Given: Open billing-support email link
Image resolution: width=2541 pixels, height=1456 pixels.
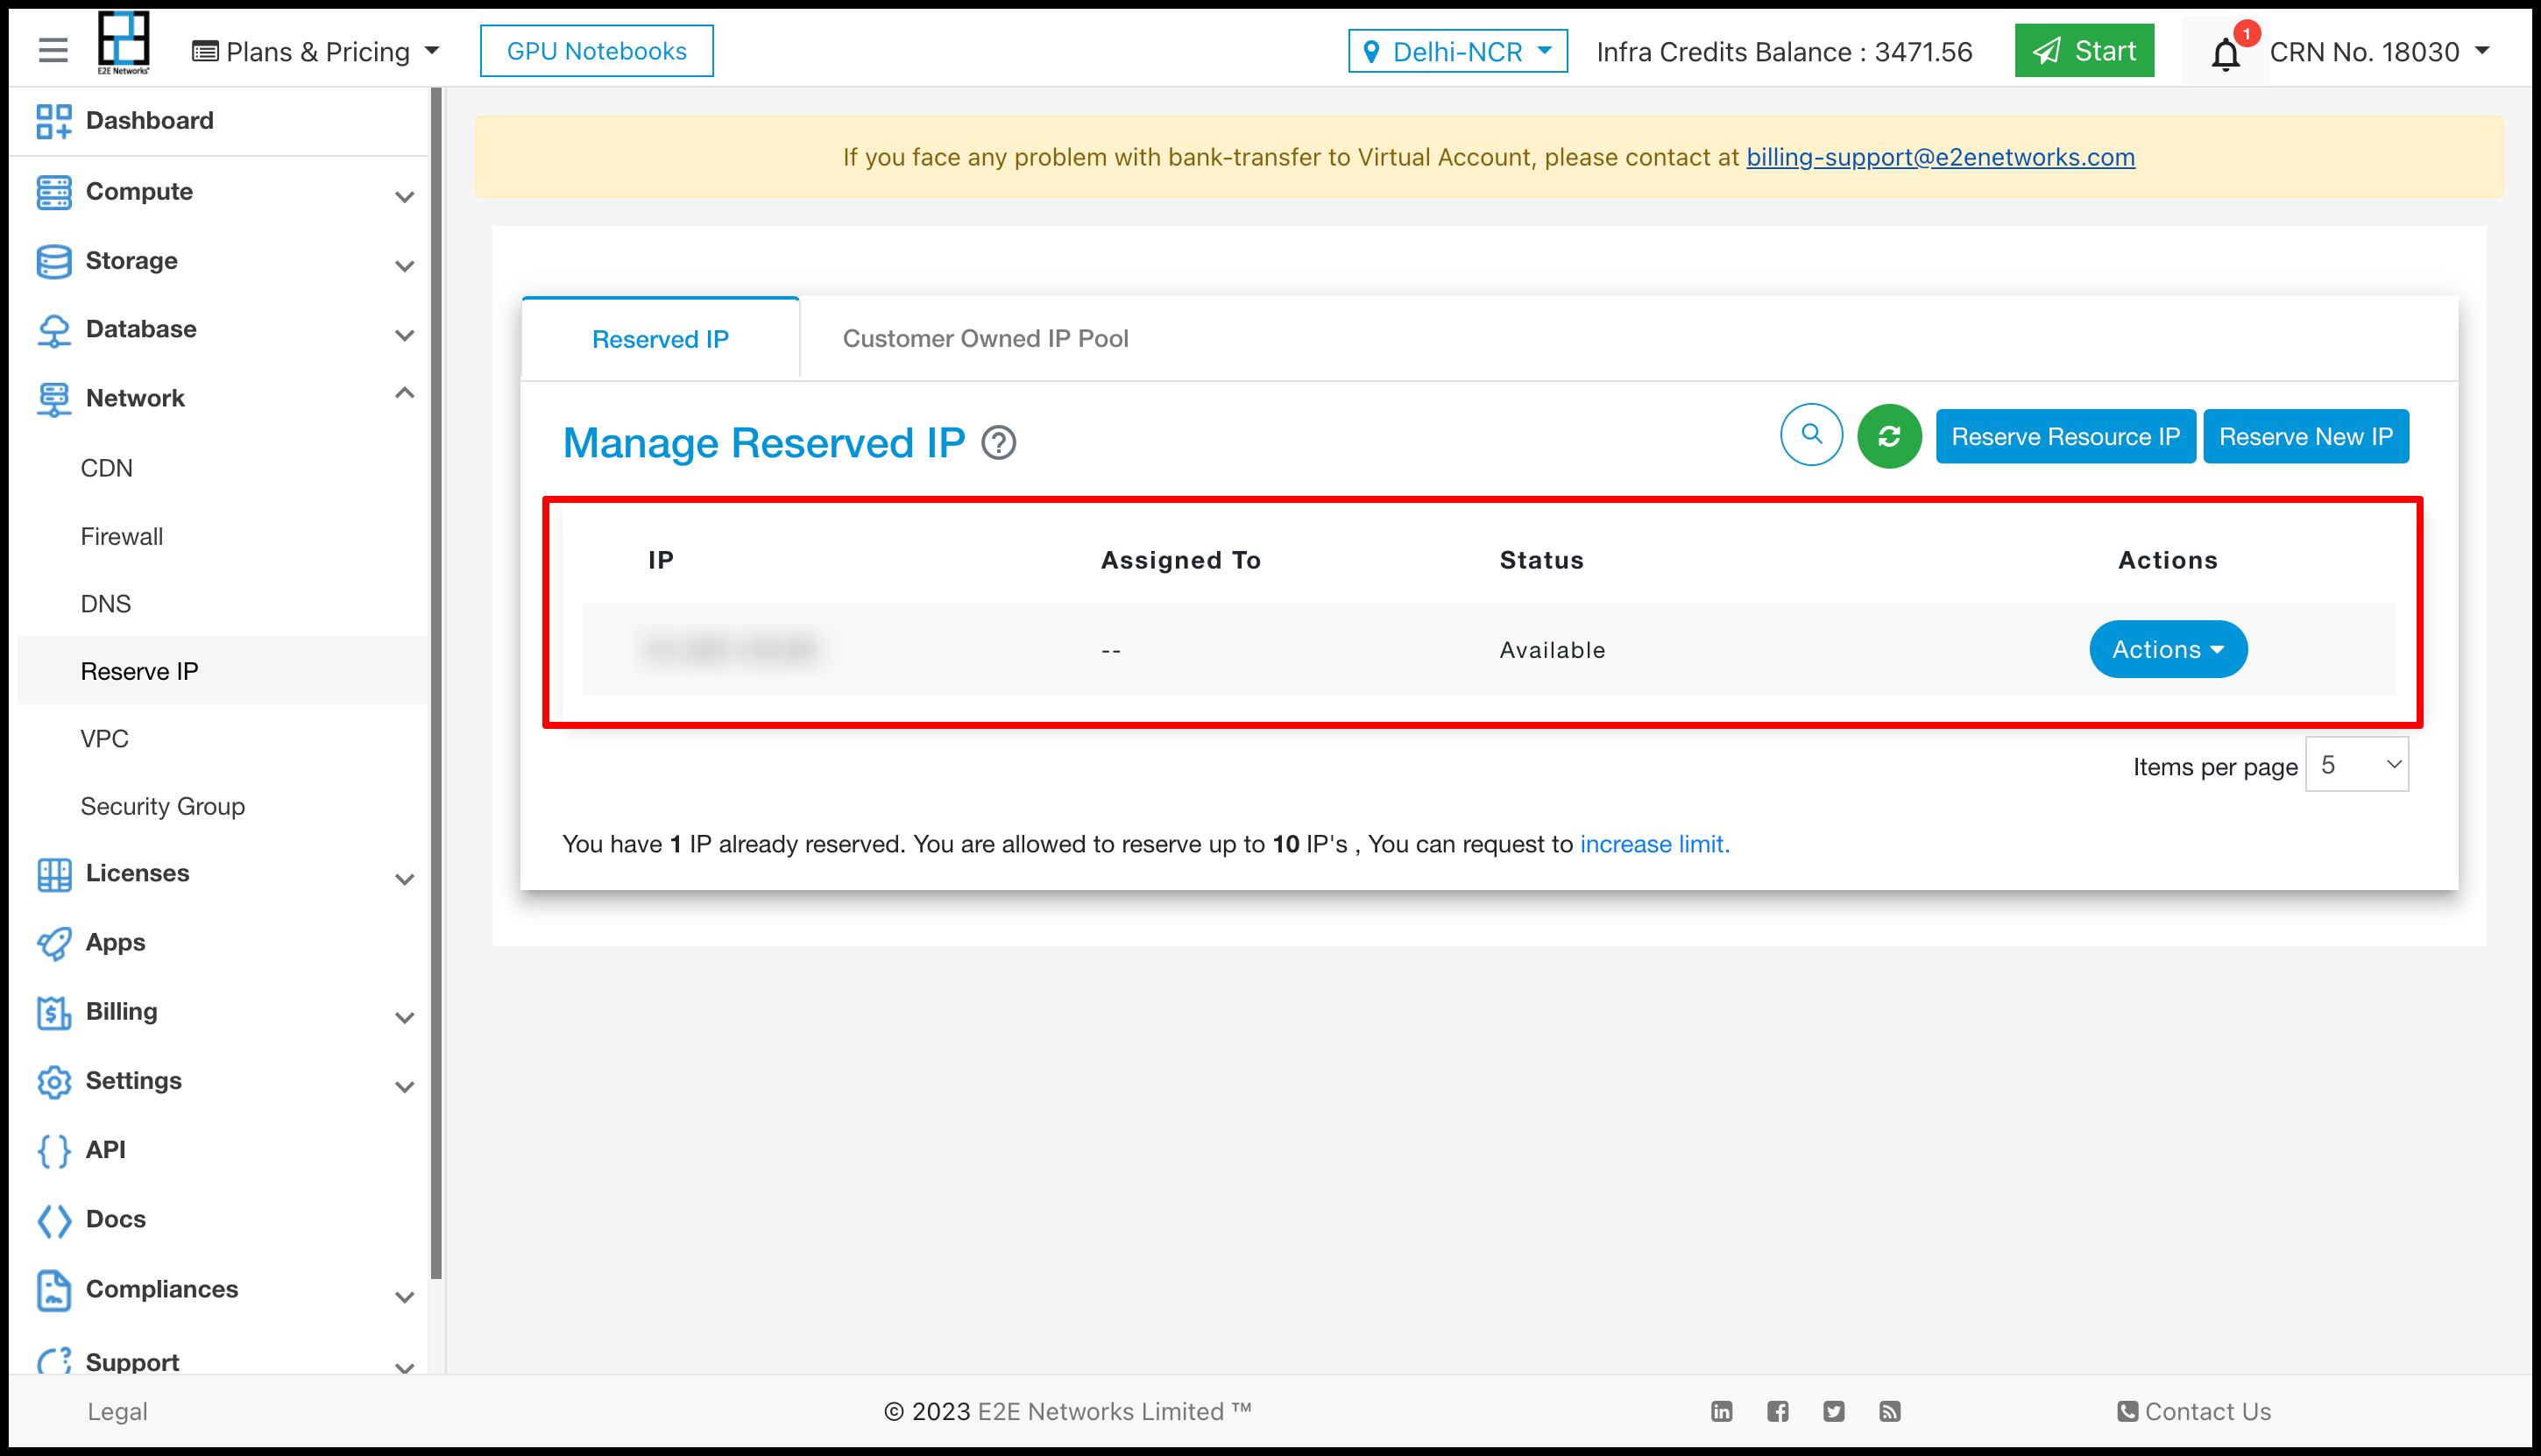Looking at the screenshot, I should click(x=1939, y=157).
